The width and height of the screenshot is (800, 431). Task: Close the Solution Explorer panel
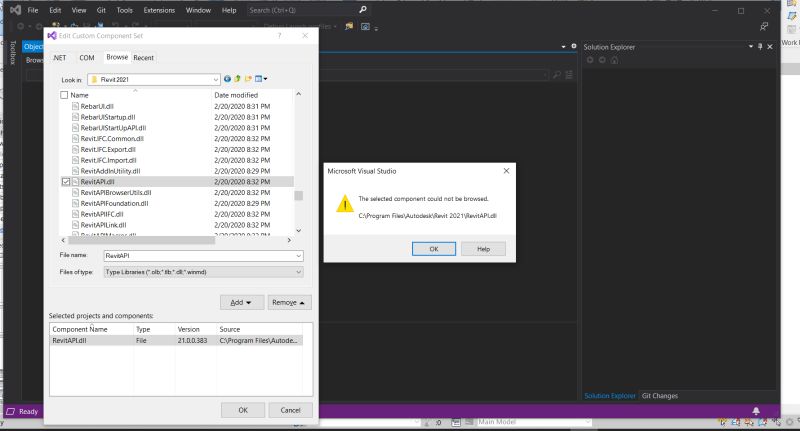tap(770, 46)
